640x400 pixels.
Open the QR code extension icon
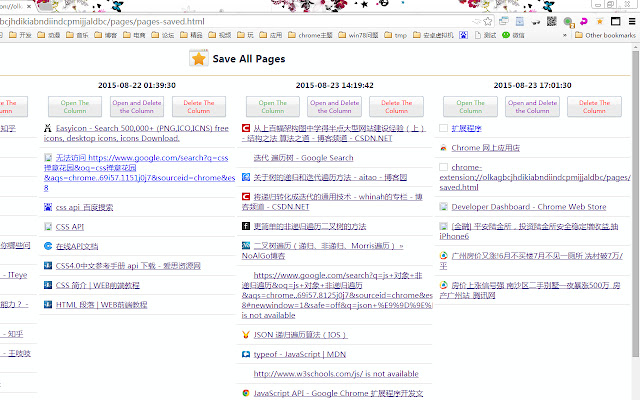(551, 21)
